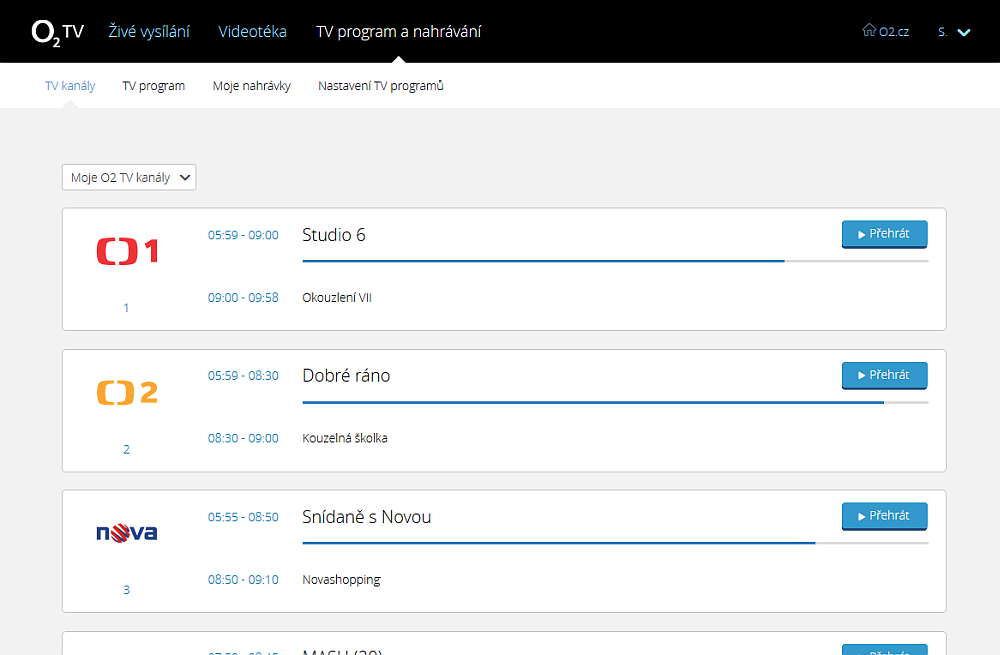Select TV program a nahrávání menu
The image size is (1000, 655).
[399, 31]
